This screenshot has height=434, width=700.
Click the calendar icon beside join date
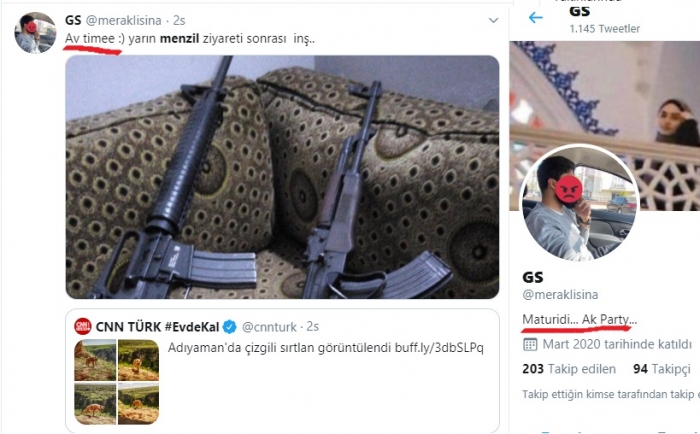tap(530, 345)
